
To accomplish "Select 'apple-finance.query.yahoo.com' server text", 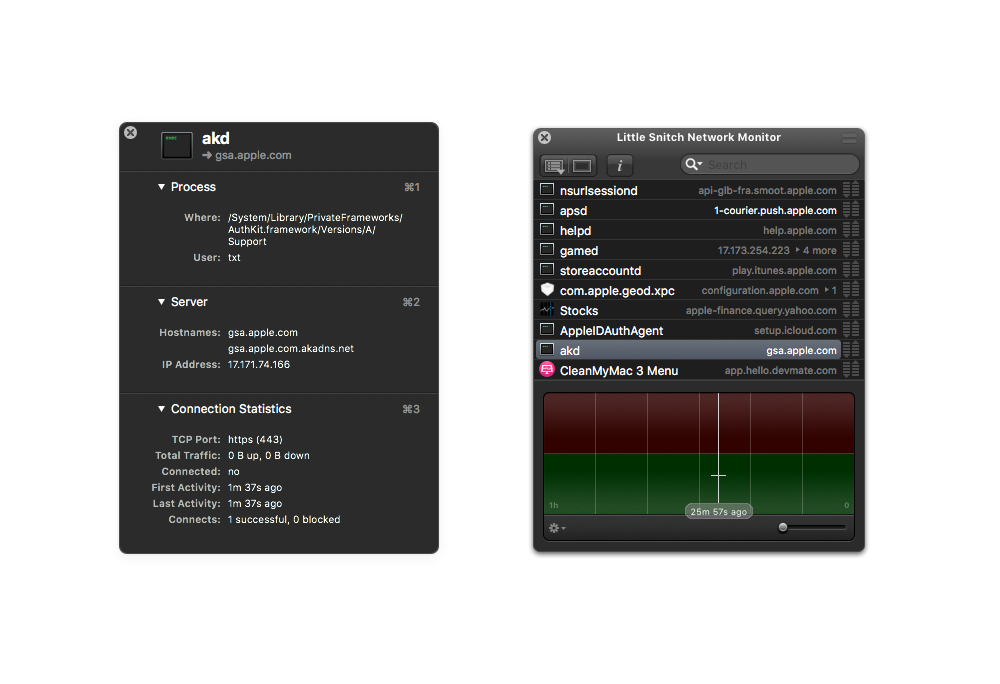I will 761,310.
